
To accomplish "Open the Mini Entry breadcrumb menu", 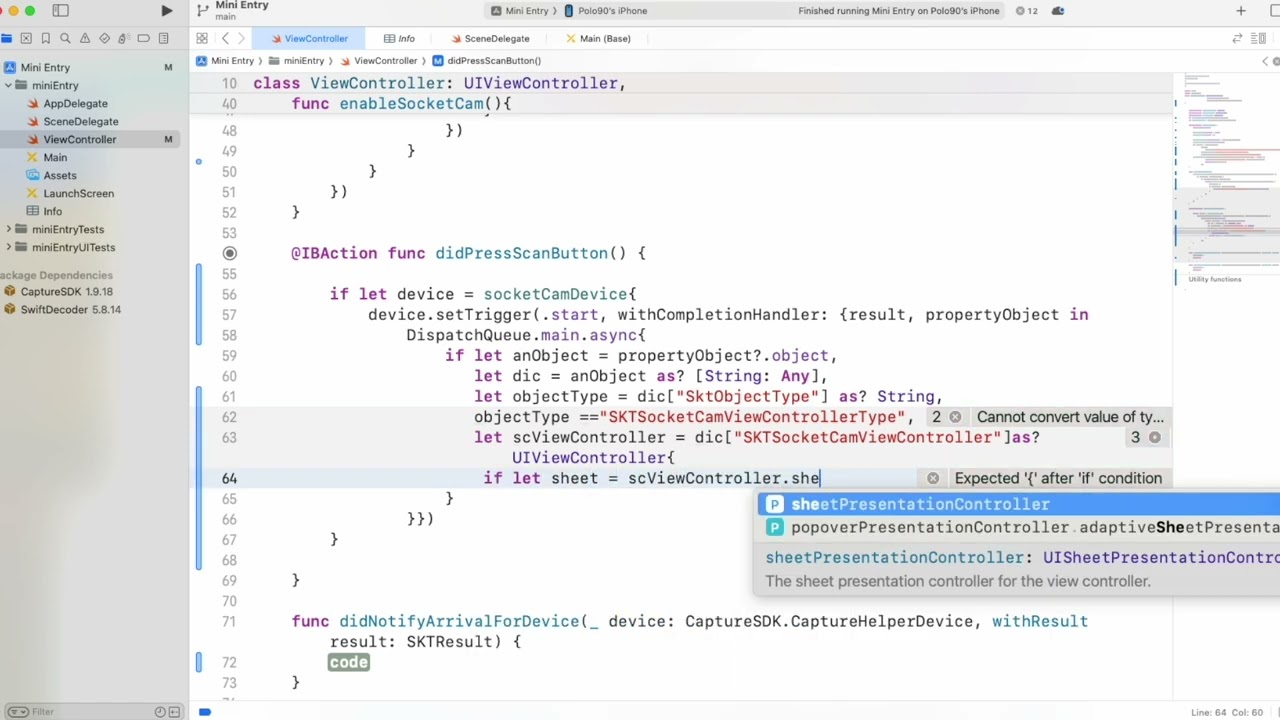I will point(225,61).
